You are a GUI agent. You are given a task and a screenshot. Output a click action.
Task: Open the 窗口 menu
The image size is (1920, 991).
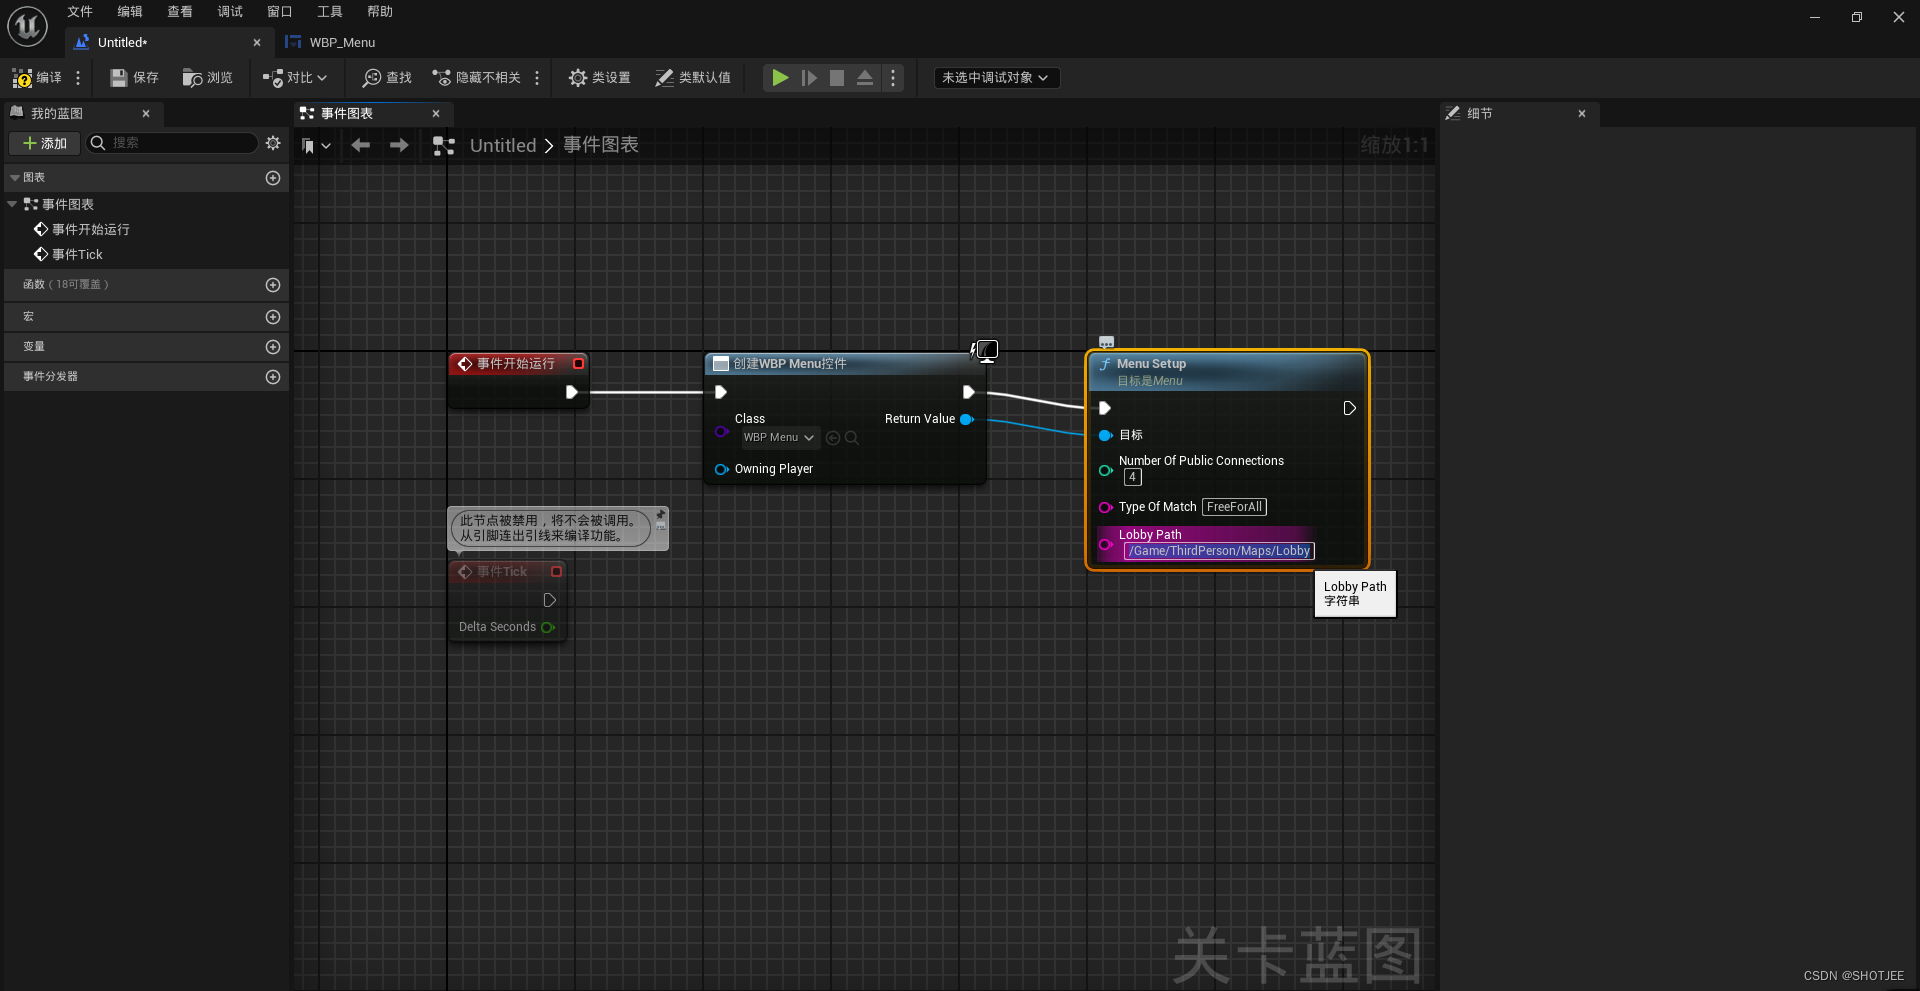point(279,11)
